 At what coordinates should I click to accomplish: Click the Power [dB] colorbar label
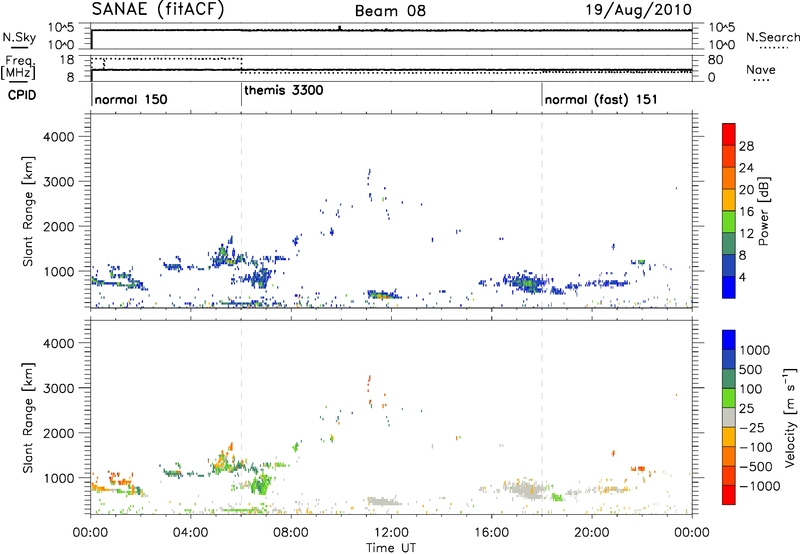[x=763, y=211]
